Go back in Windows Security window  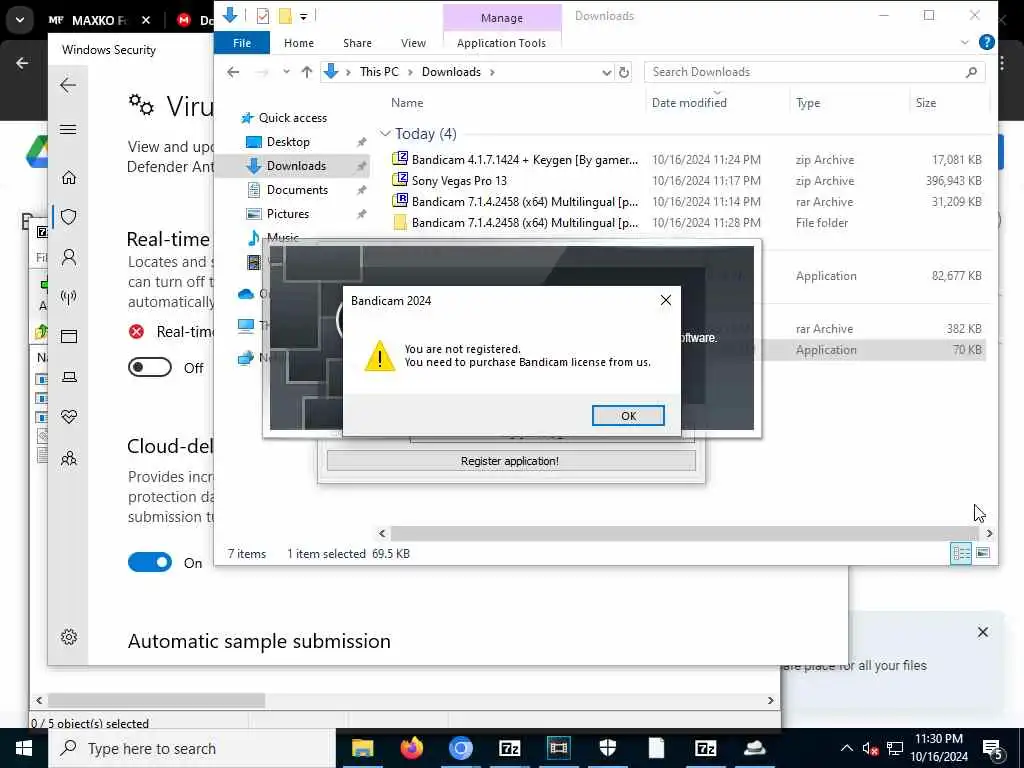pyautogui.click(x=68, y=85)
